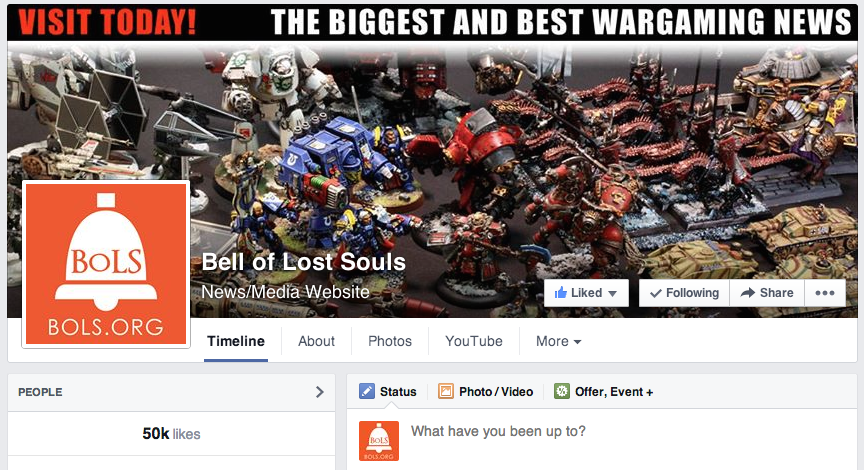Click the Bell of Lost Souls page name
The image size is (864, 470).
click(x=304, y=262)
